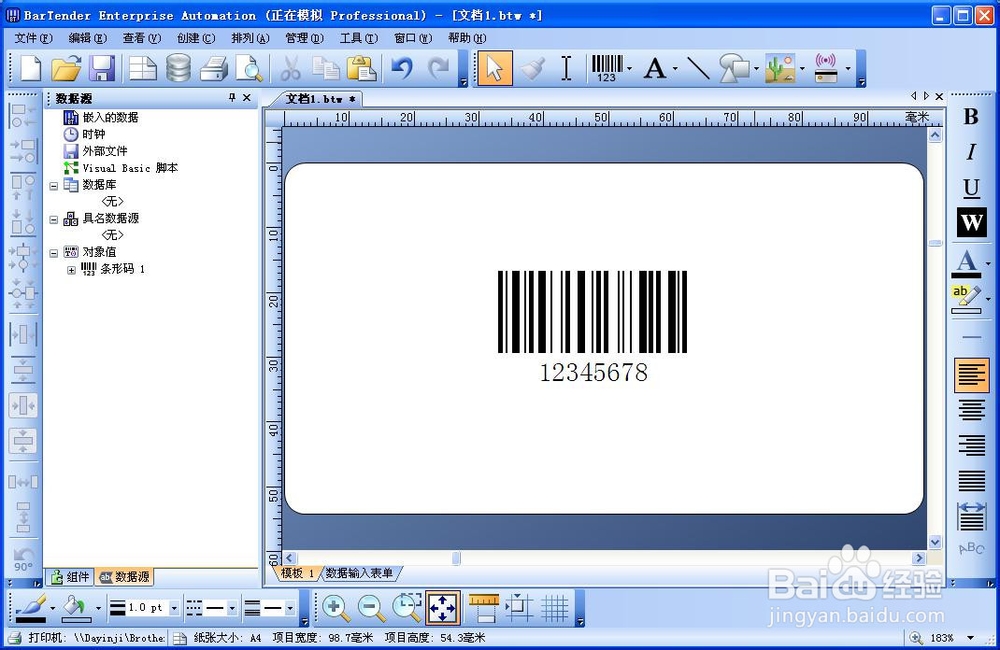Image resolution: width=1000 pixels, height=650 pixels.
Task: Select the shapes creation tool
Action: tap(735, 68)
